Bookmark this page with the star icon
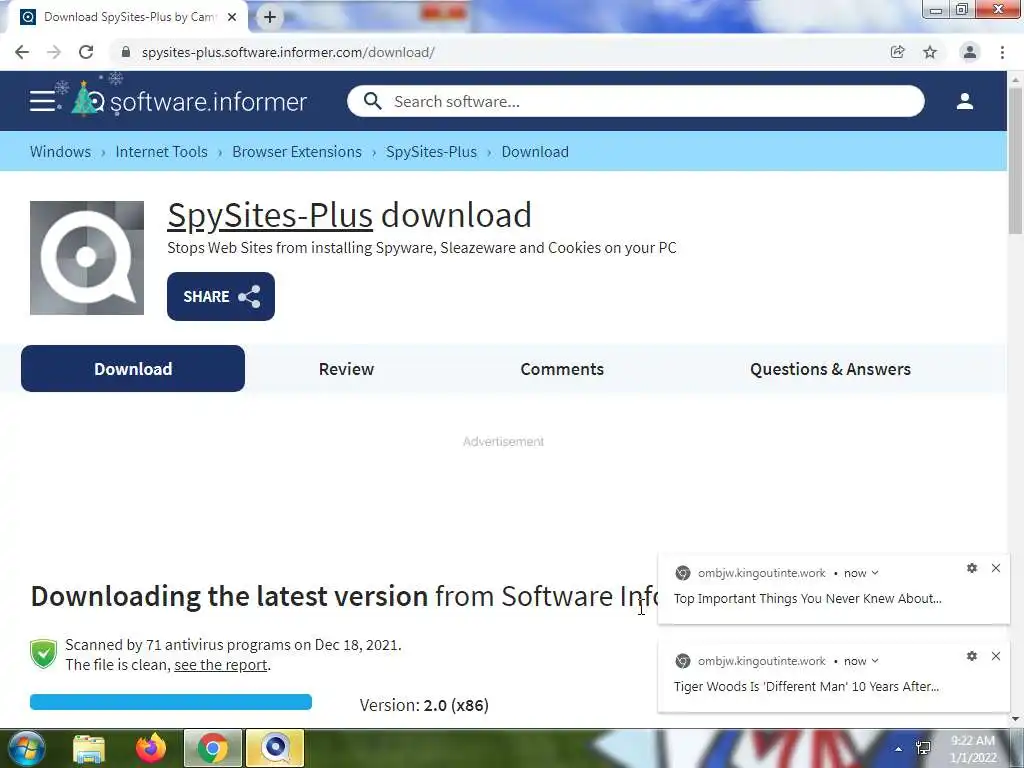Image resolution: width=1024 pixels, height=768 pixels. click(x=930, y=52)
